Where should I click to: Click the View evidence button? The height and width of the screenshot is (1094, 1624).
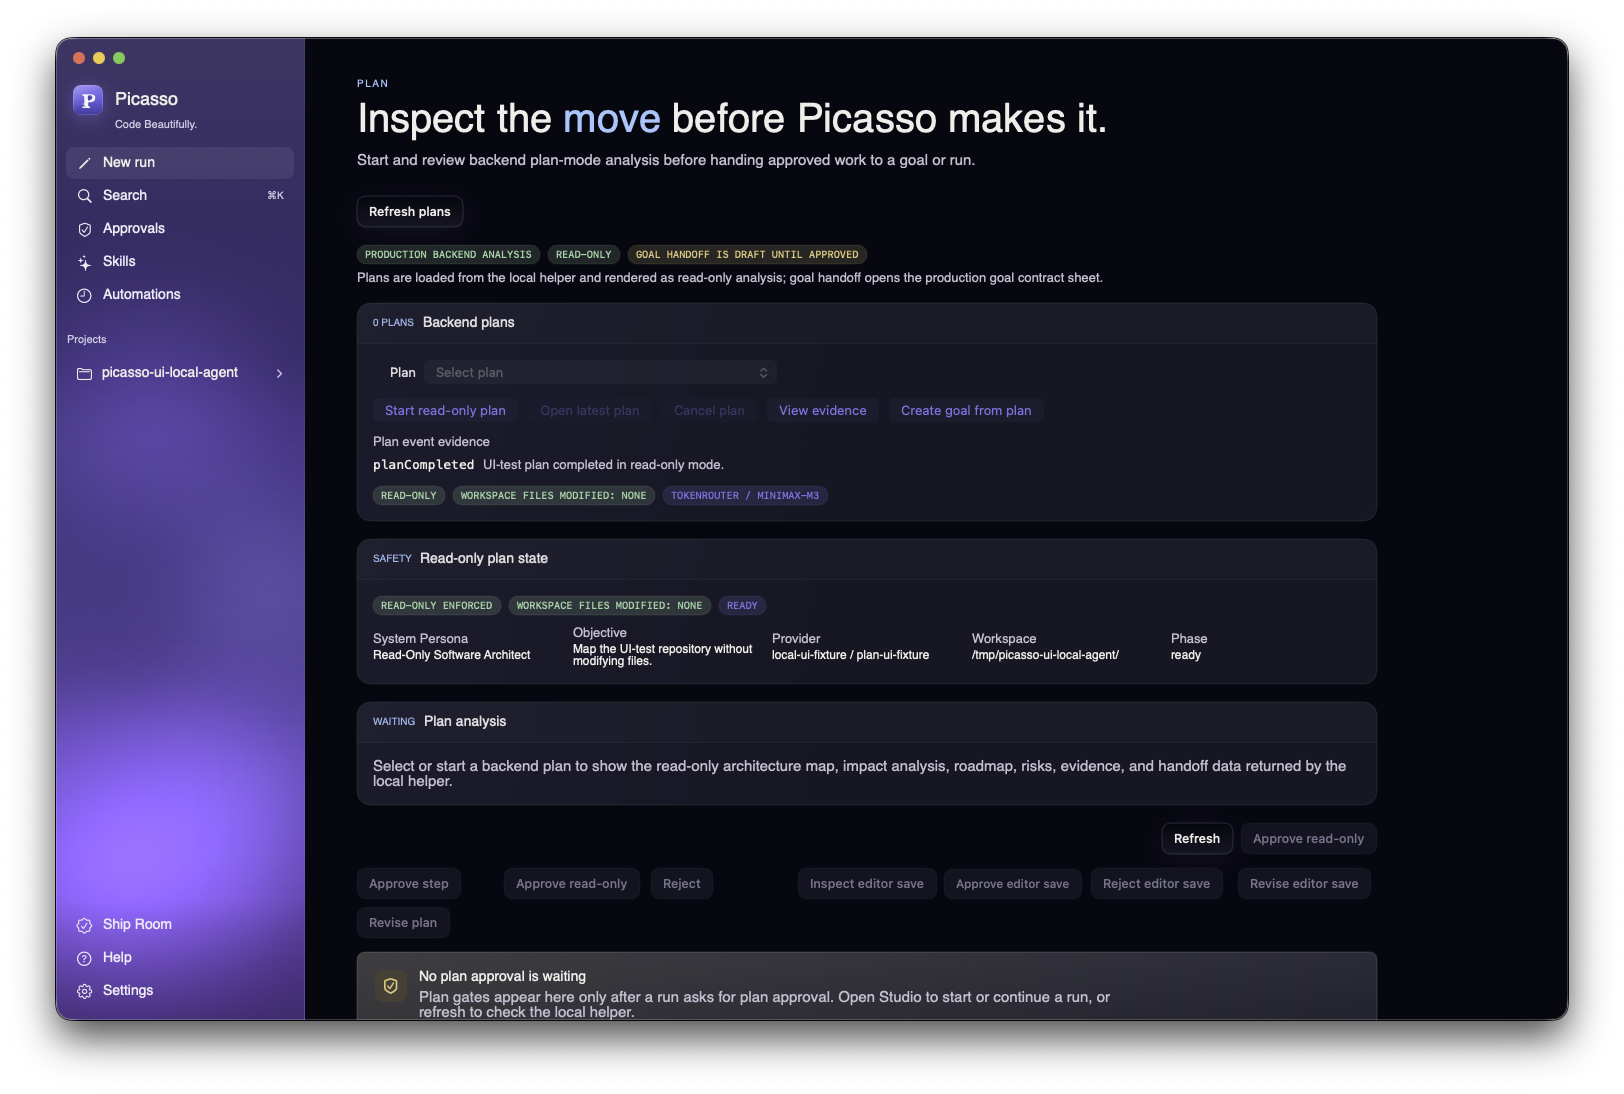[x=823, y=410]
